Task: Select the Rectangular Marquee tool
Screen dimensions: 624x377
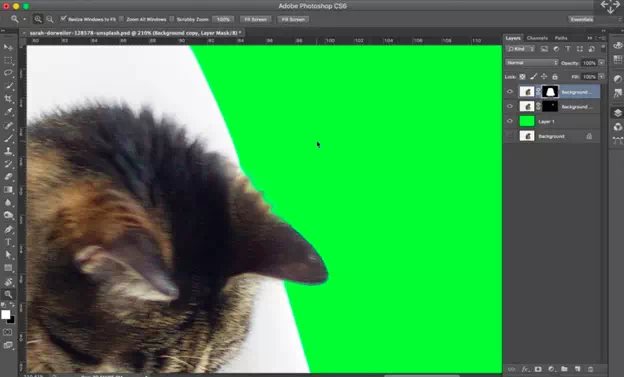Action: coord(8,61)
